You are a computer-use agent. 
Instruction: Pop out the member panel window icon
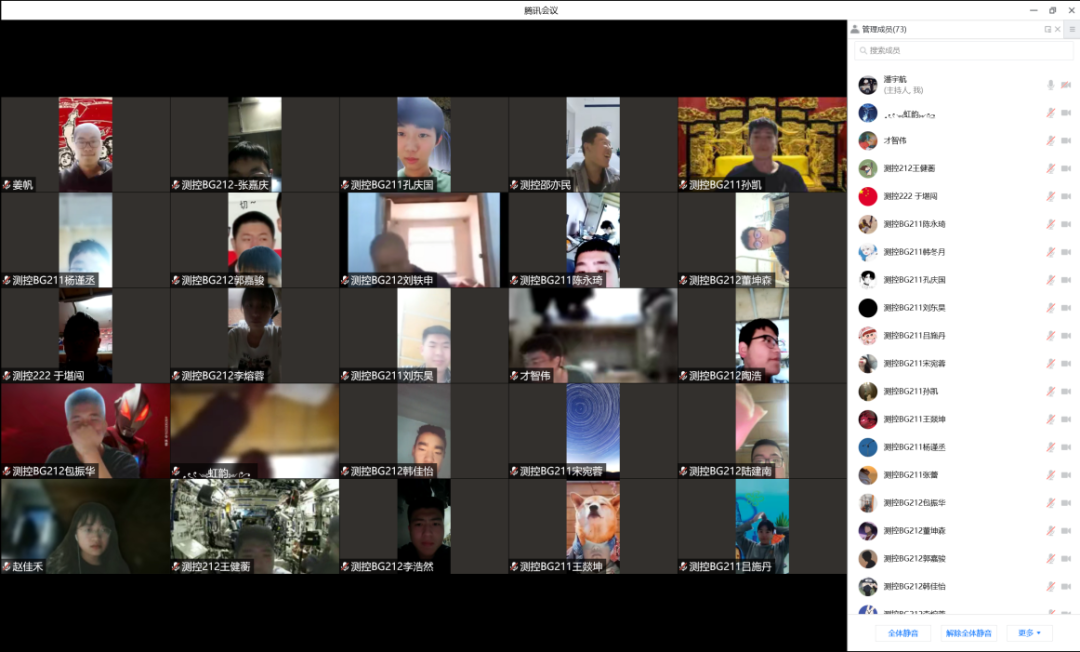point(1048,30)
